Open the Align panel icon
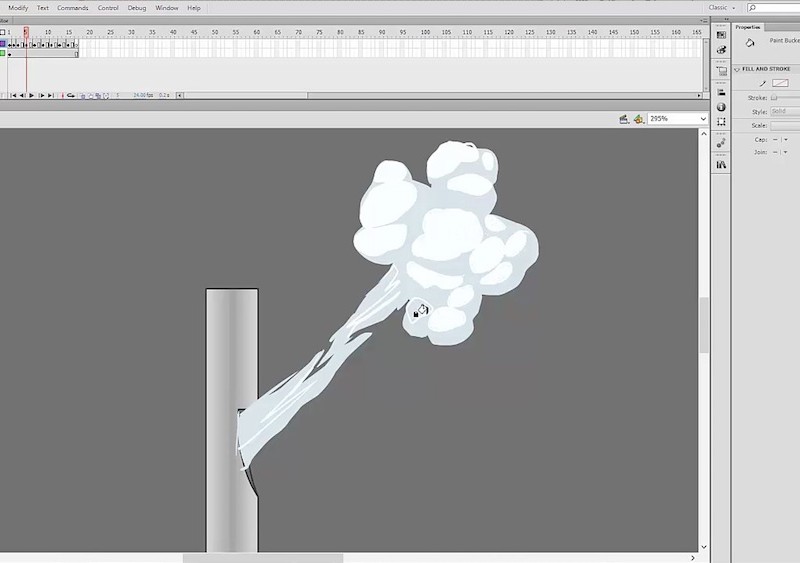 coord(721,93)
